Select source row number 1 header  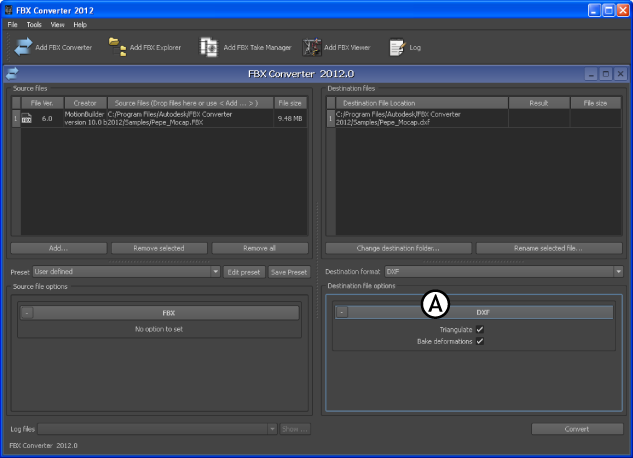click(16, 118)
